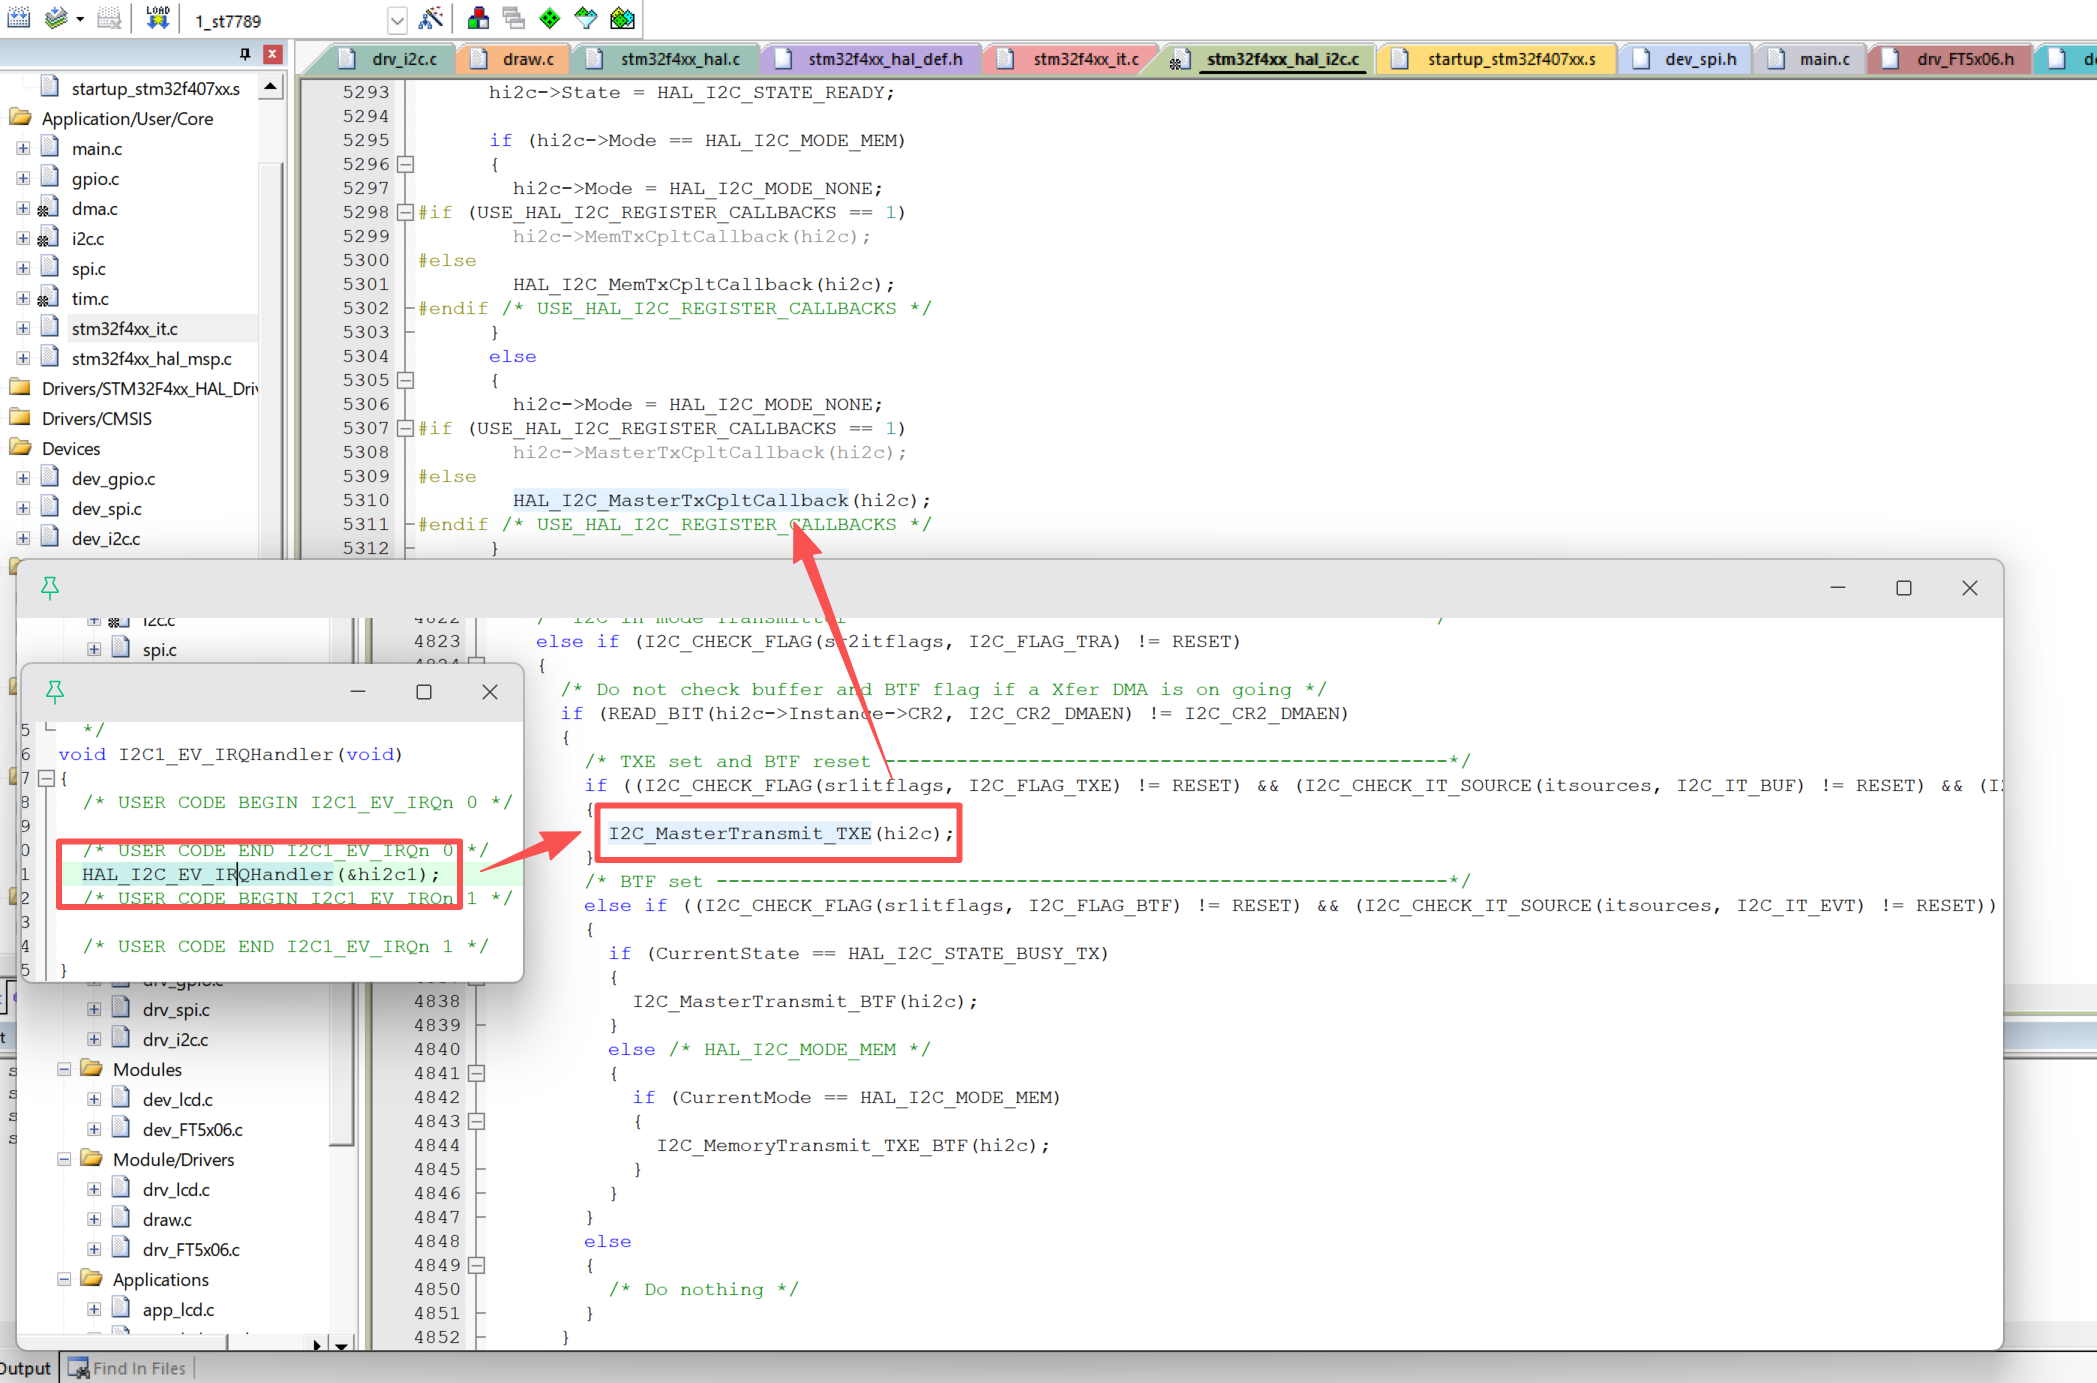
Task: Select stm32f4xx_hal_msp.c in the project tree
Action: tap(151, 358)
